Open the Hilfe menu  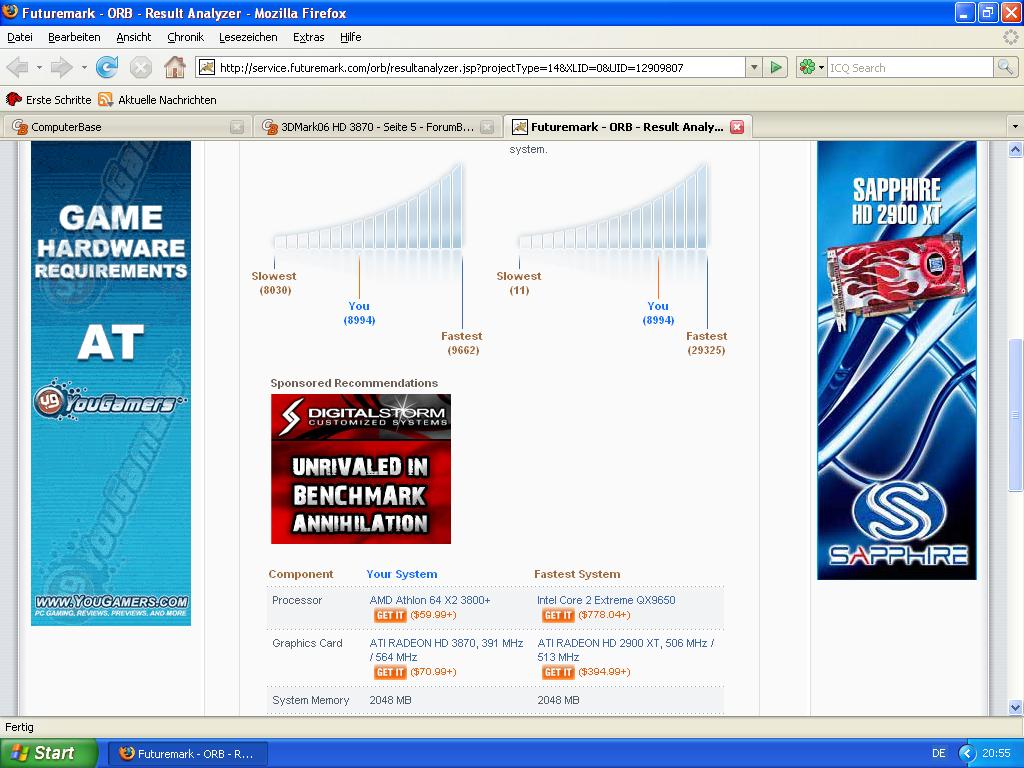pos(351,37)
